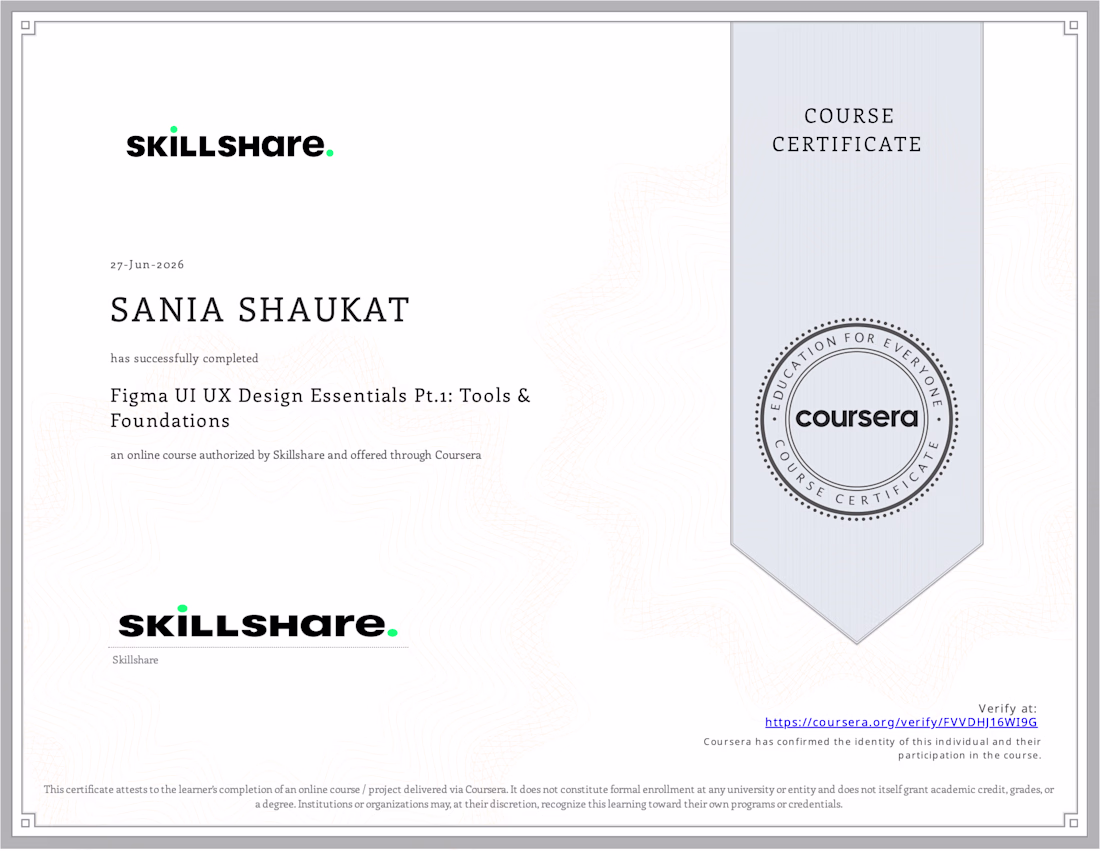Click 'has successfully completed' text
The width and height of the screenshot is (1100, 851).
(185, 359)
